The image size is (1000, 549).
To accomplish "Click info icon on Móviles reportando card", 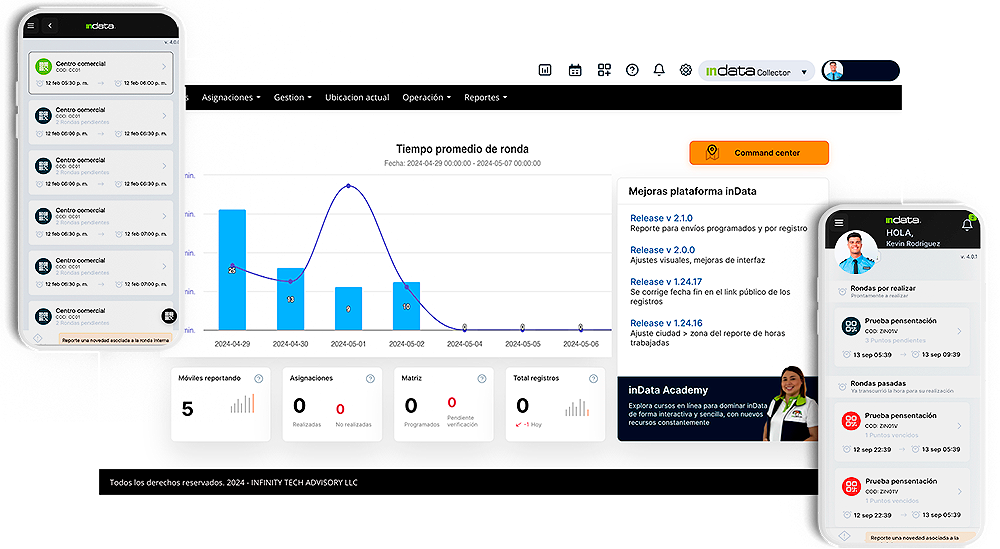I will click(x=258, y=379).
